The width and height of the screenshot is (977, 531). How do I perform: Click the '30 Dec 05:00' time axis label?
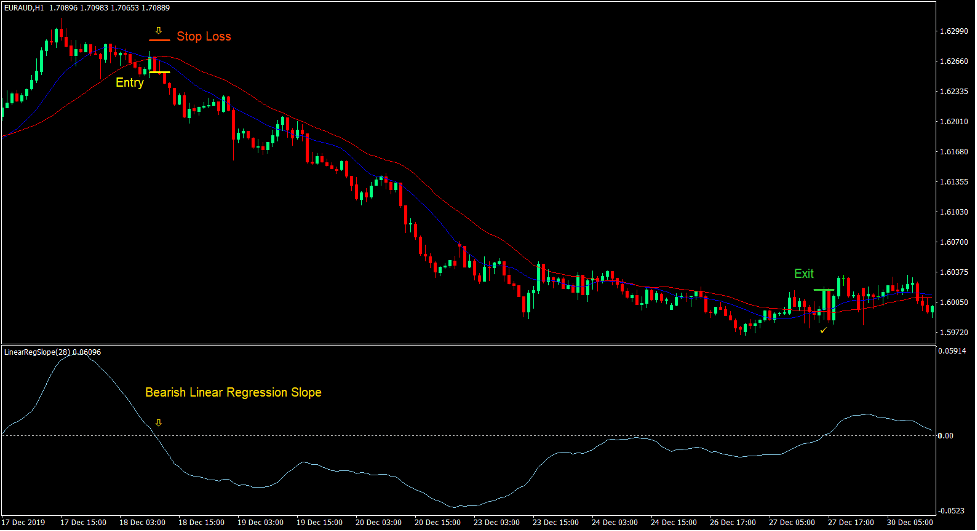912,523
